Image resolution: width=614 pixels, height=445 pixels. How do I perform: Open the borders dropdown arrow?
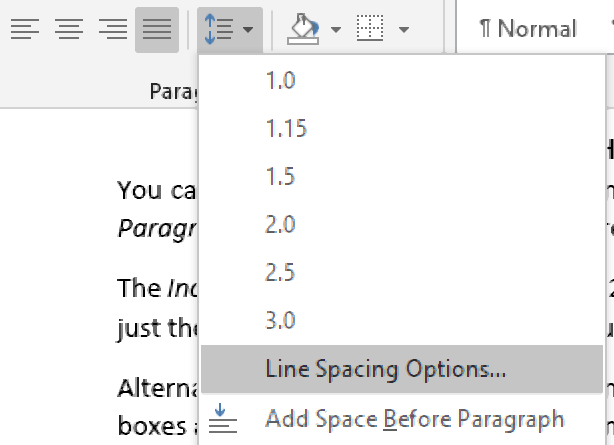[404, 29]
